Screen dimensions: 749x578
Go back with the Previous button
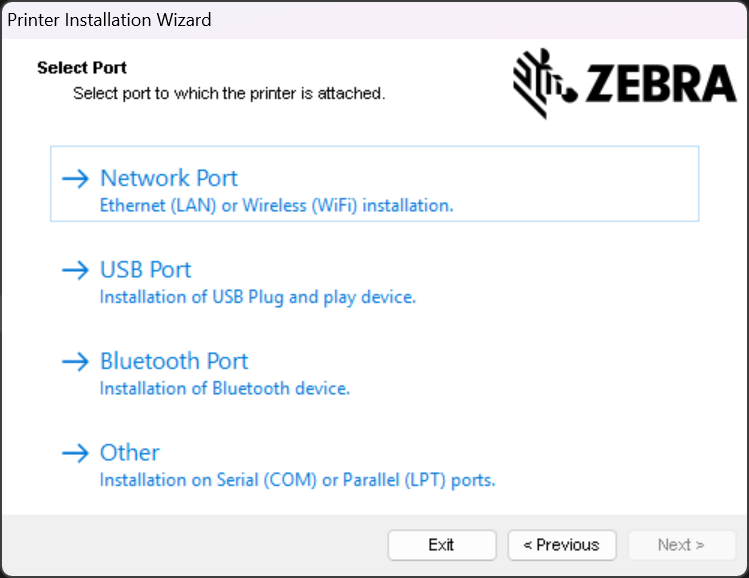[561, 545]
